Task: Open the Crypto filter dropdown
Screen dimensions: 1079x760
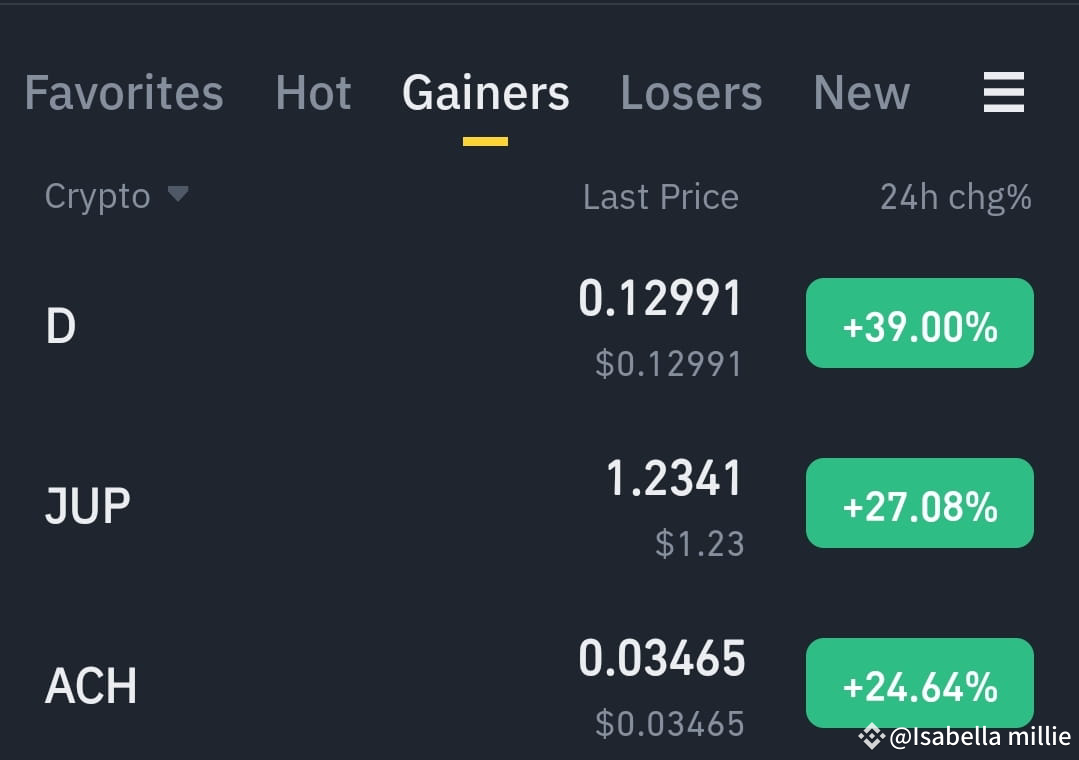Action: [x=97, y=196]
